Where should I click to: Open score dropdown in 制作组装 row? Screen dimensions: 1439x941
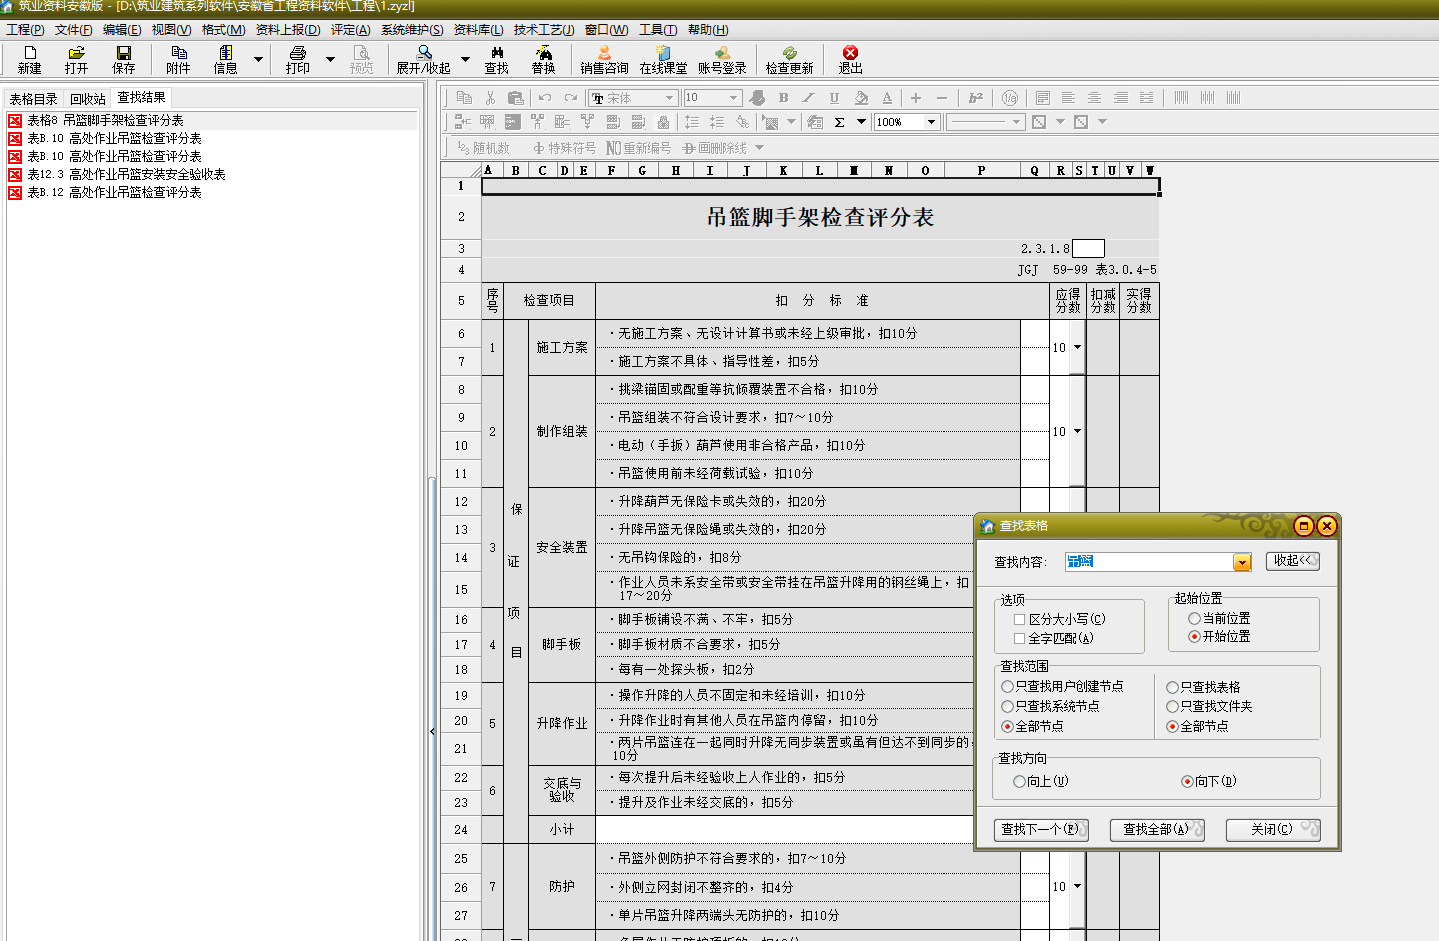click(x=1077, y=431)
